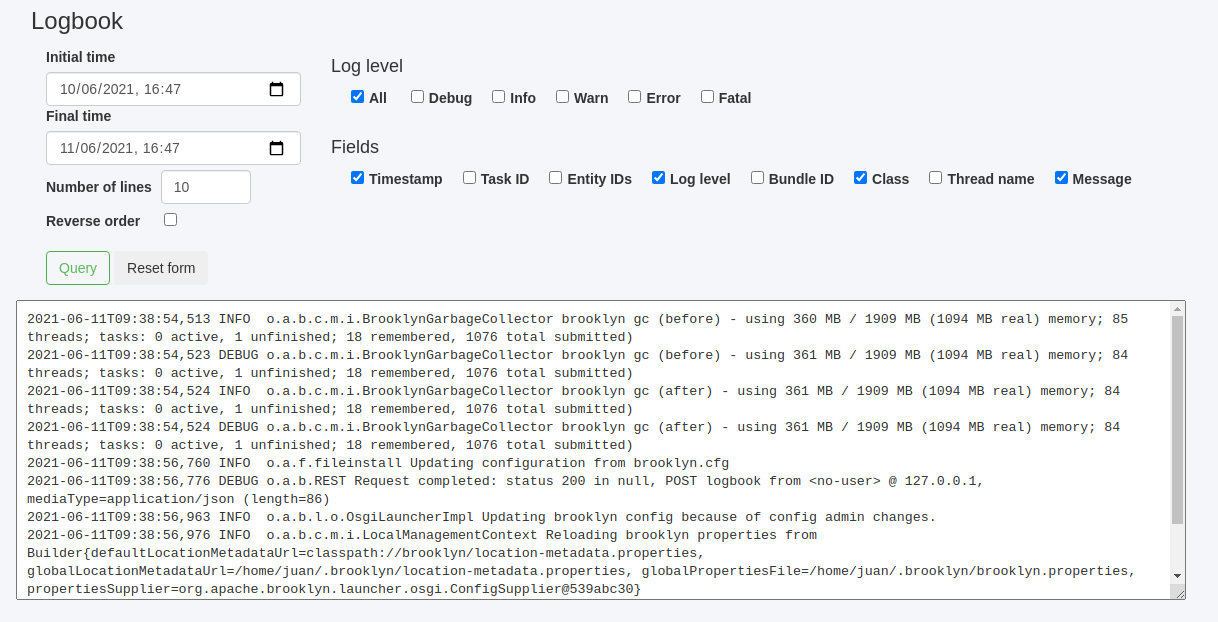Focus the Initial time date field
The image size is (1218, 622).
[x=173, y=89]
